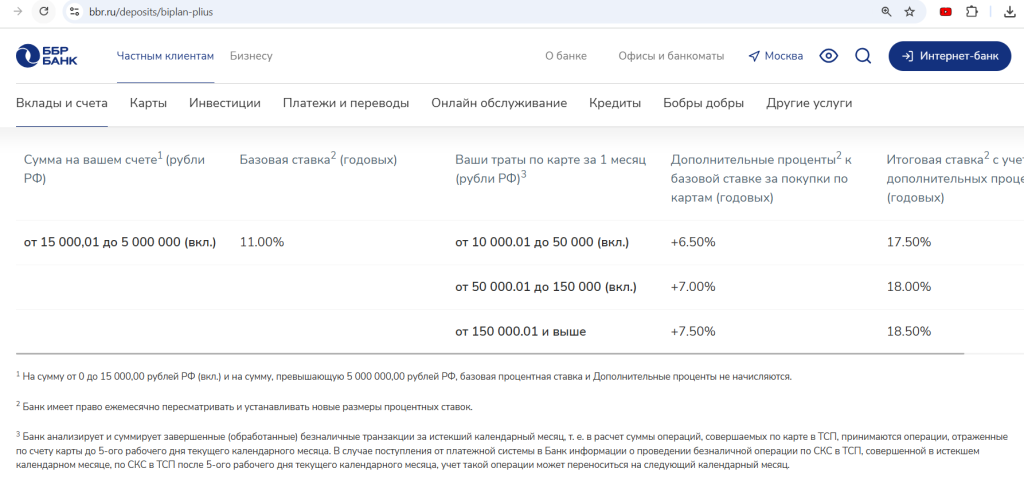Viewport: 1024px width, 480px height.
Task: Click the 18.00% total rate cell
Action: click(x=908, y=287)
